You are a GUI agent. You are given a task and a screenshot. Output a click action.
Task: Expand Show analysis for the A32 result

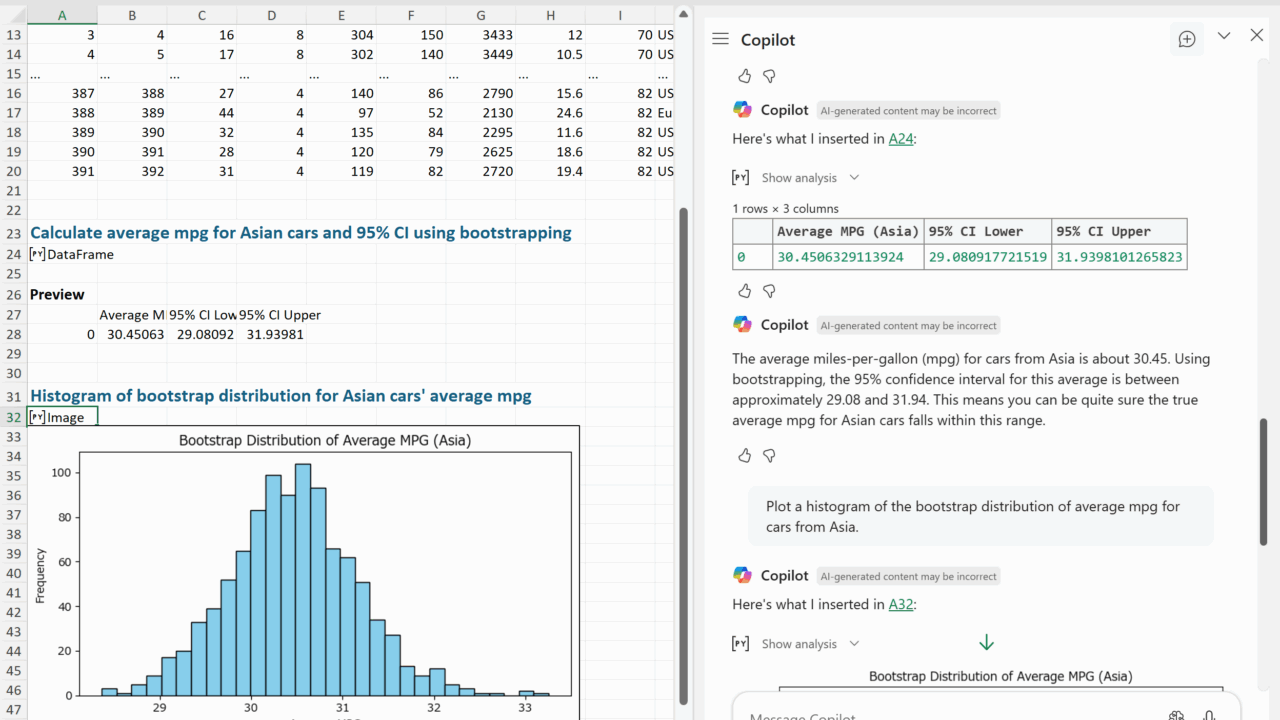[798, 644]
